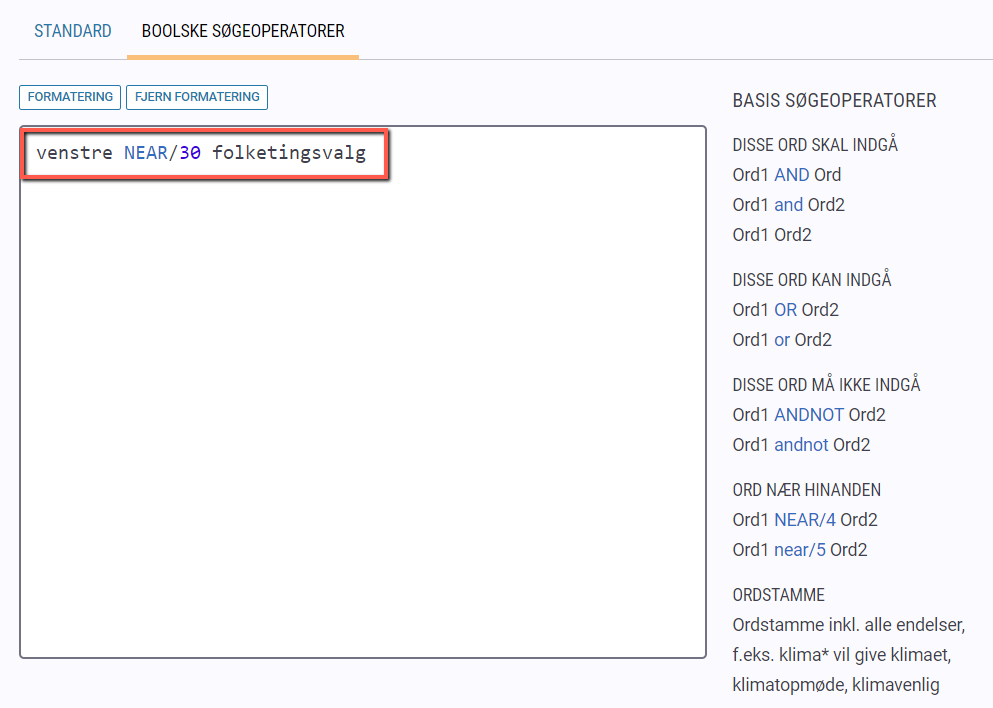Screen dimensions: 993x708
Task: Insert the uppercase OR operator
Action: 786,310
